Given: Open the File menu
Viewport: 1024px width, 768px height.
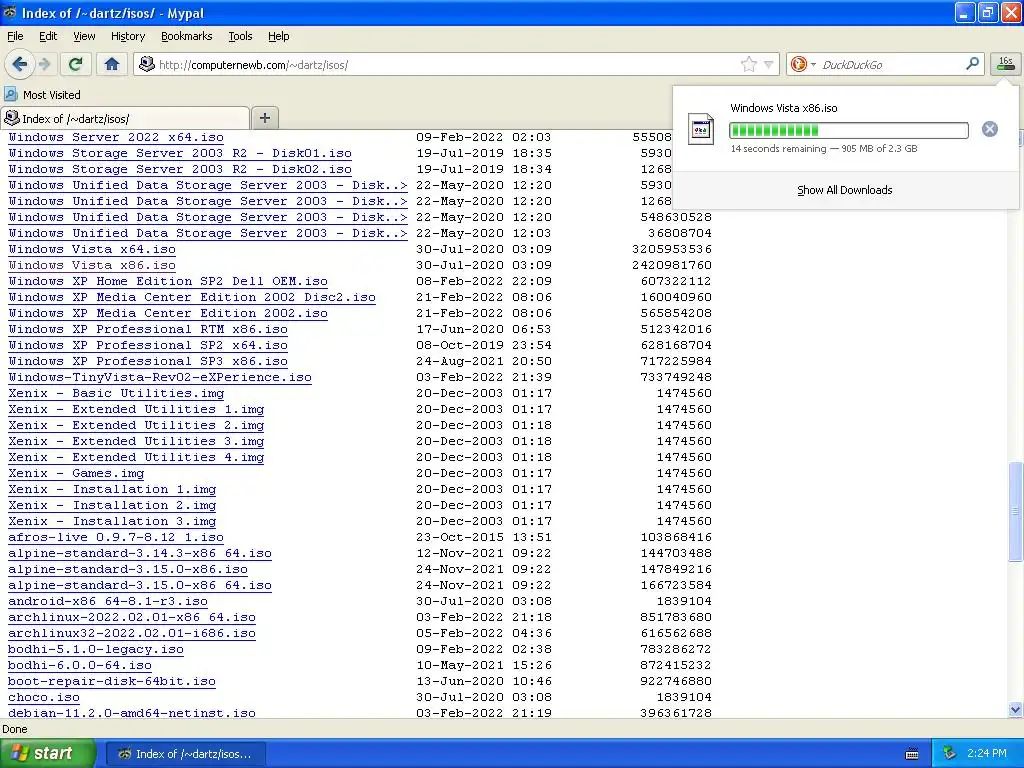Looking at the screenshot, I should pos(15,36).
